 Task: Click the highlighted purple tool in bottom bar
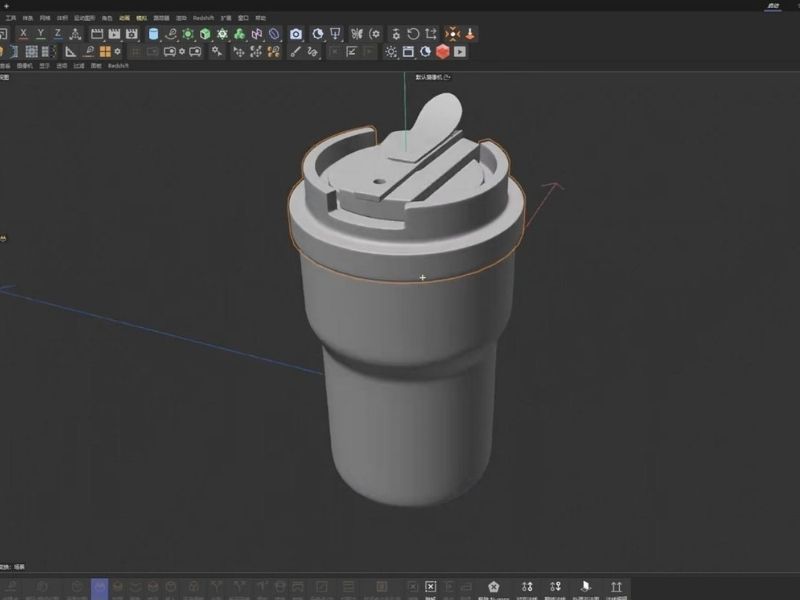[x=99, y=588]
